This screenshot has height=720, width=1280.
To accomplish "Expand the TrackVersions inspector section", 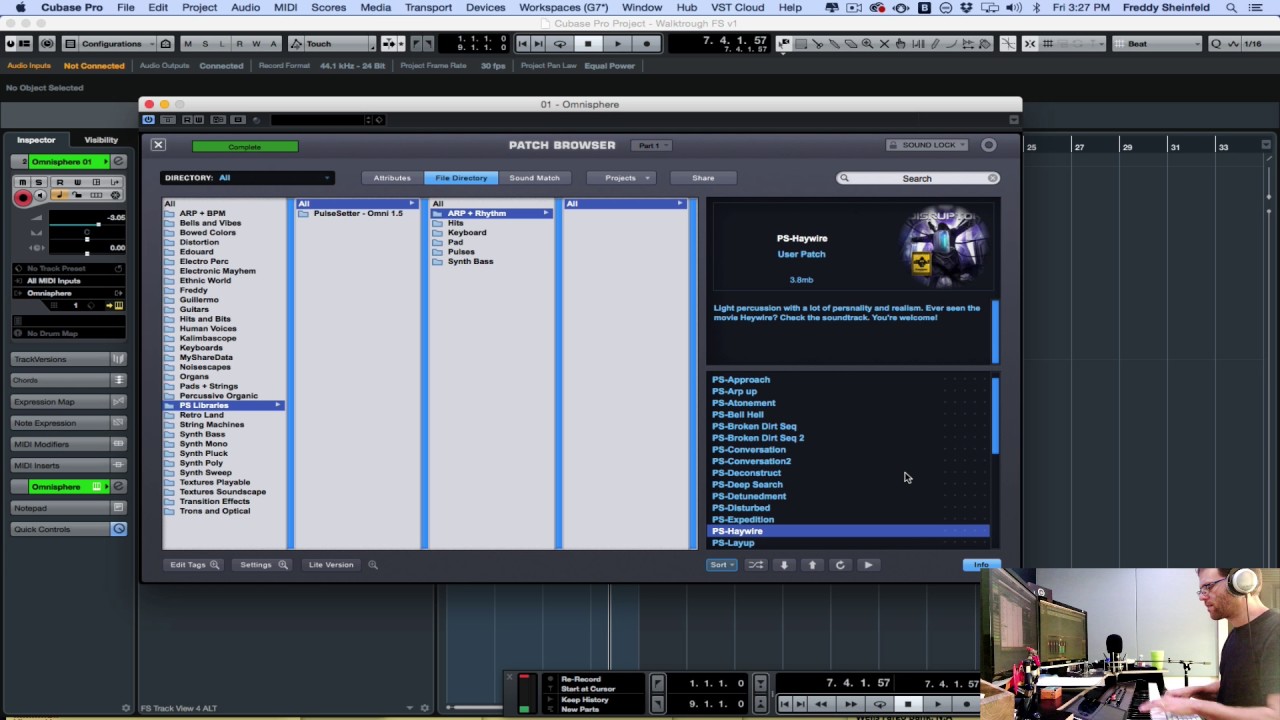I will pos(68,359).
